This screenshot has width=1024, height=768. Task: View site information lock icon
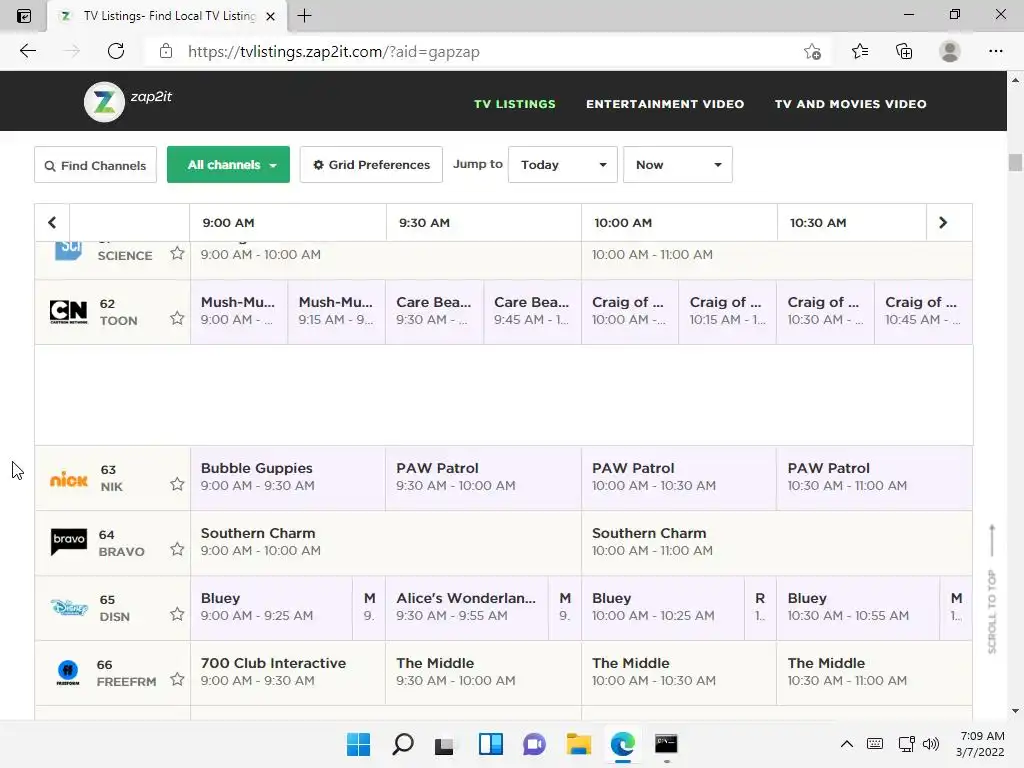pyautogui.click(x=166, y=51)
